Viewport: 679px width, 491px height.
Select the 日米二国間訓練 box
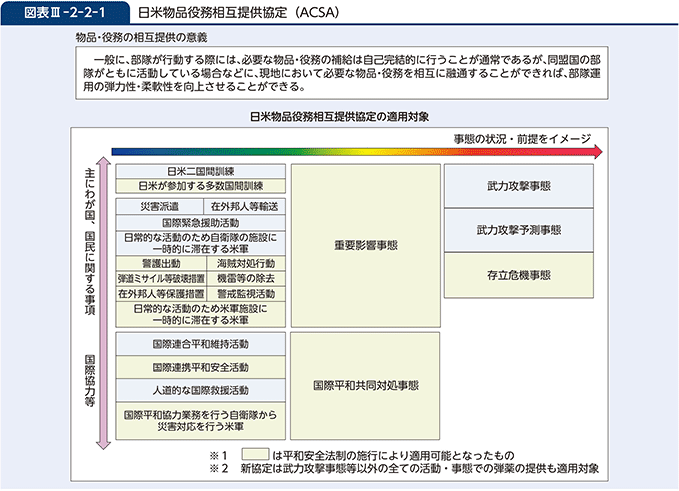tap(200, 171)
